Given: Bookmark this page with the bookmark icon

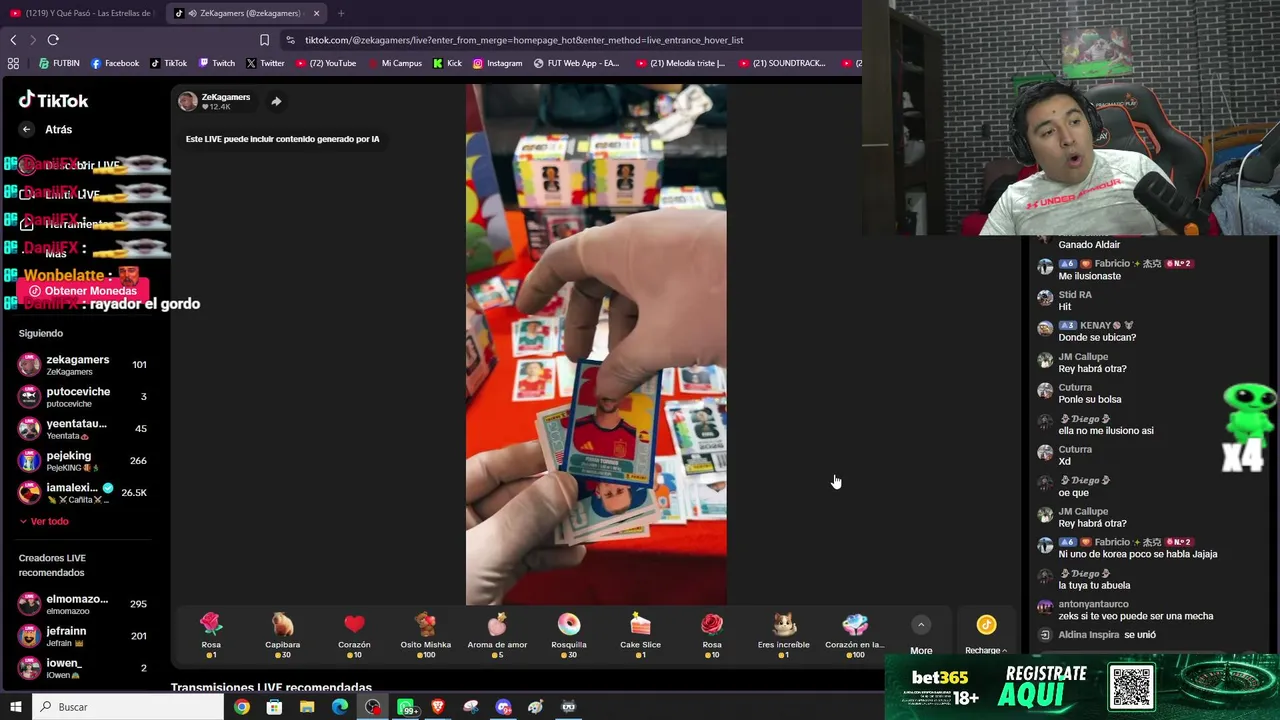Looking at the screenshot, I should tap(264, 40).
